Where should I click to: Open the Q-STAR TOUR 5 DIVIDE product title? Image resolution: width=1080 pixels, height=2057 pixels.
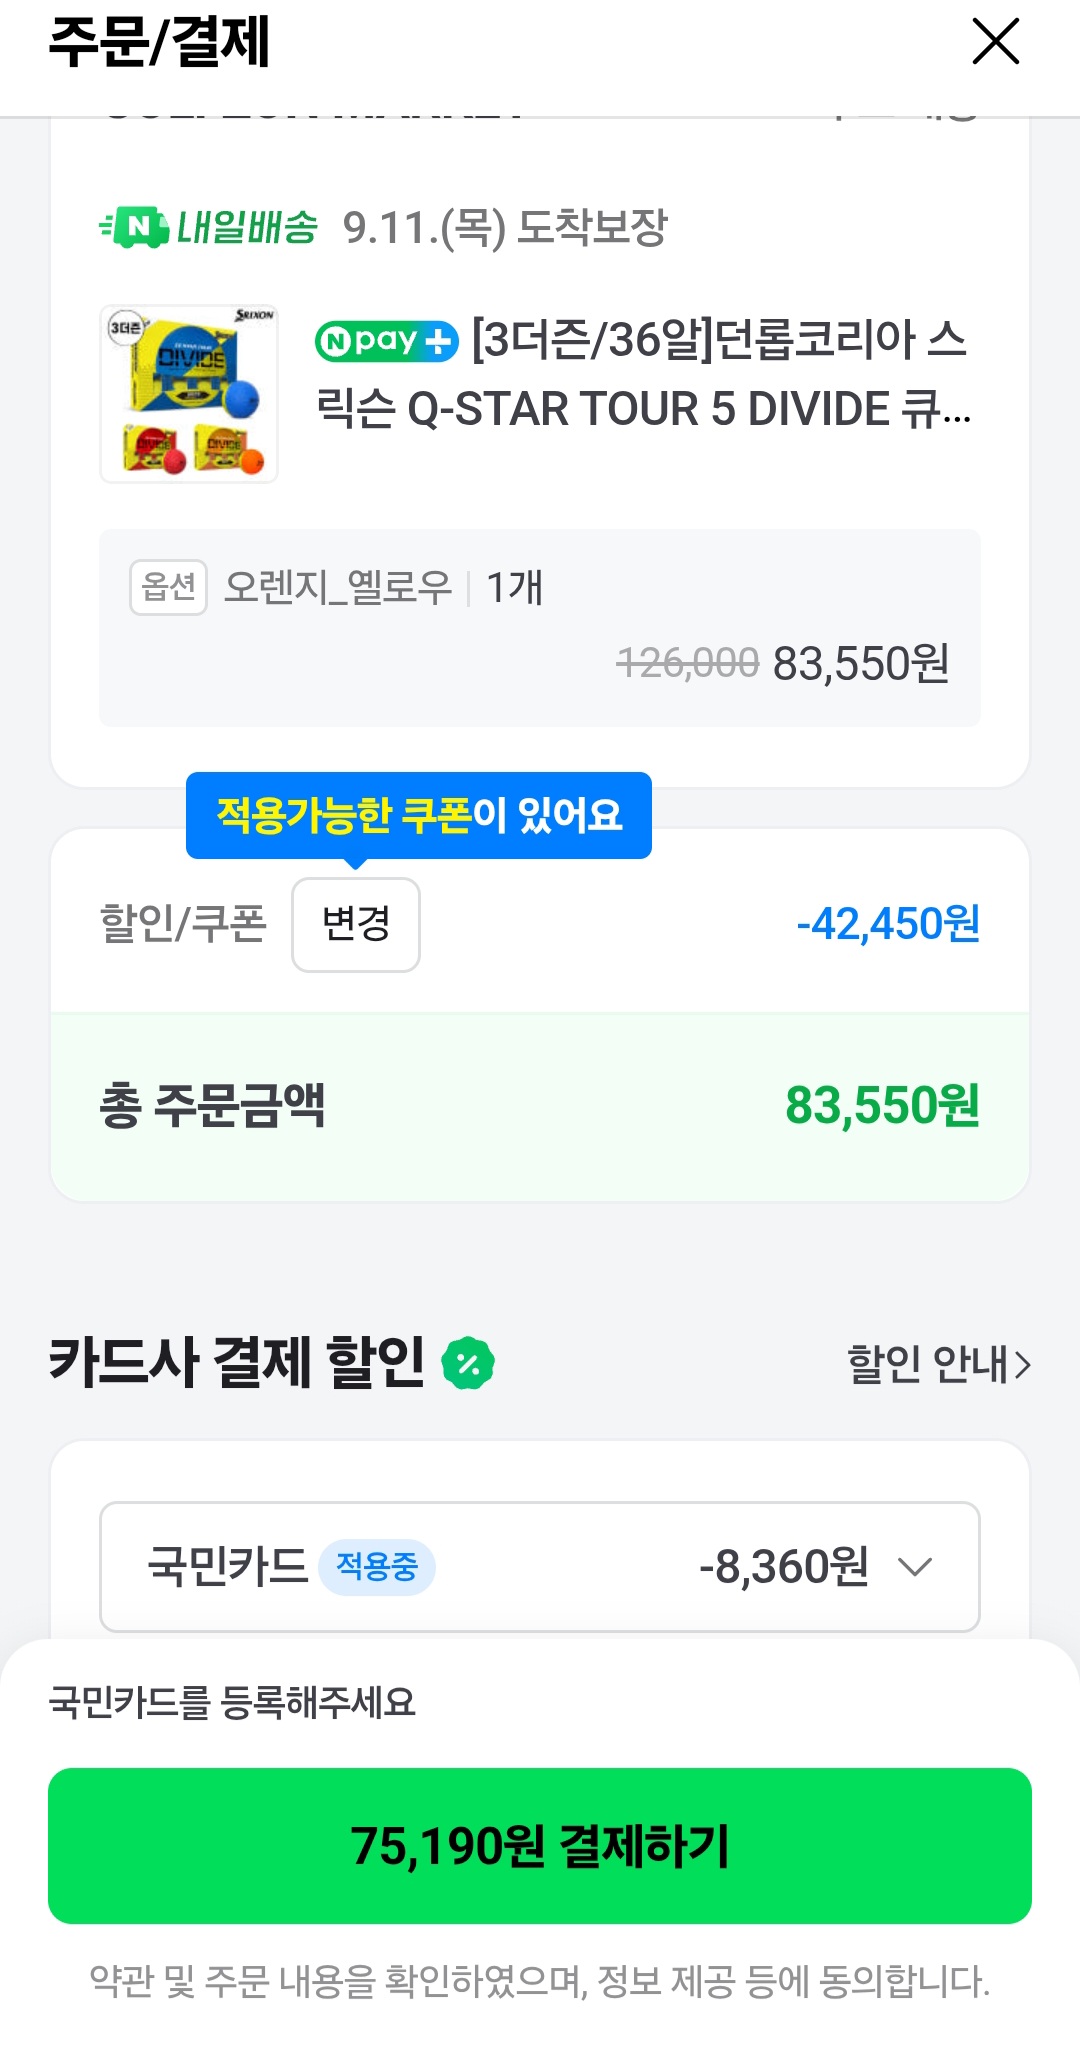642,374
